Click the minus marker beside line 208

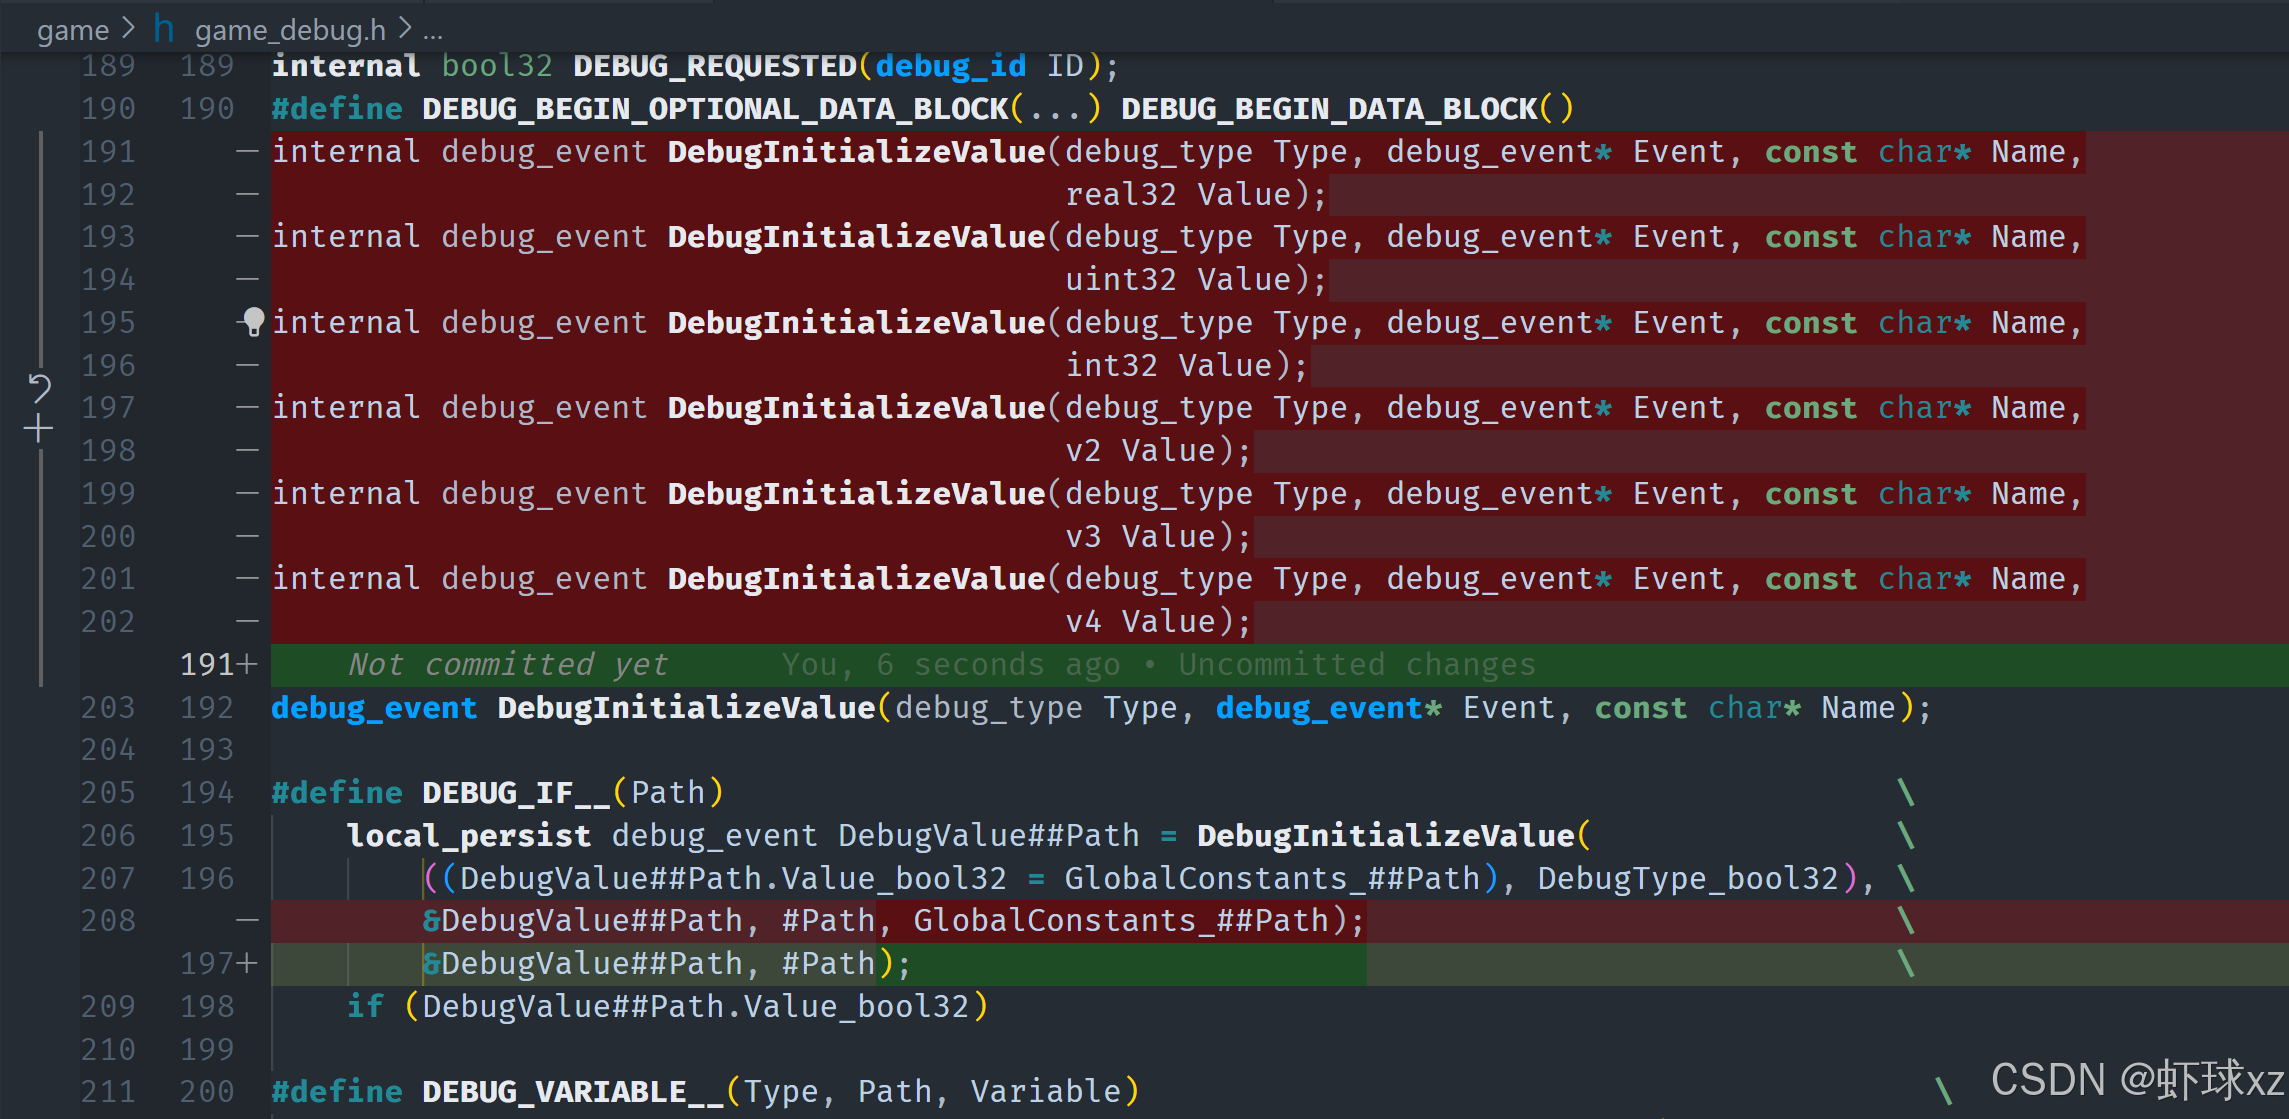(x=248, y=920)
